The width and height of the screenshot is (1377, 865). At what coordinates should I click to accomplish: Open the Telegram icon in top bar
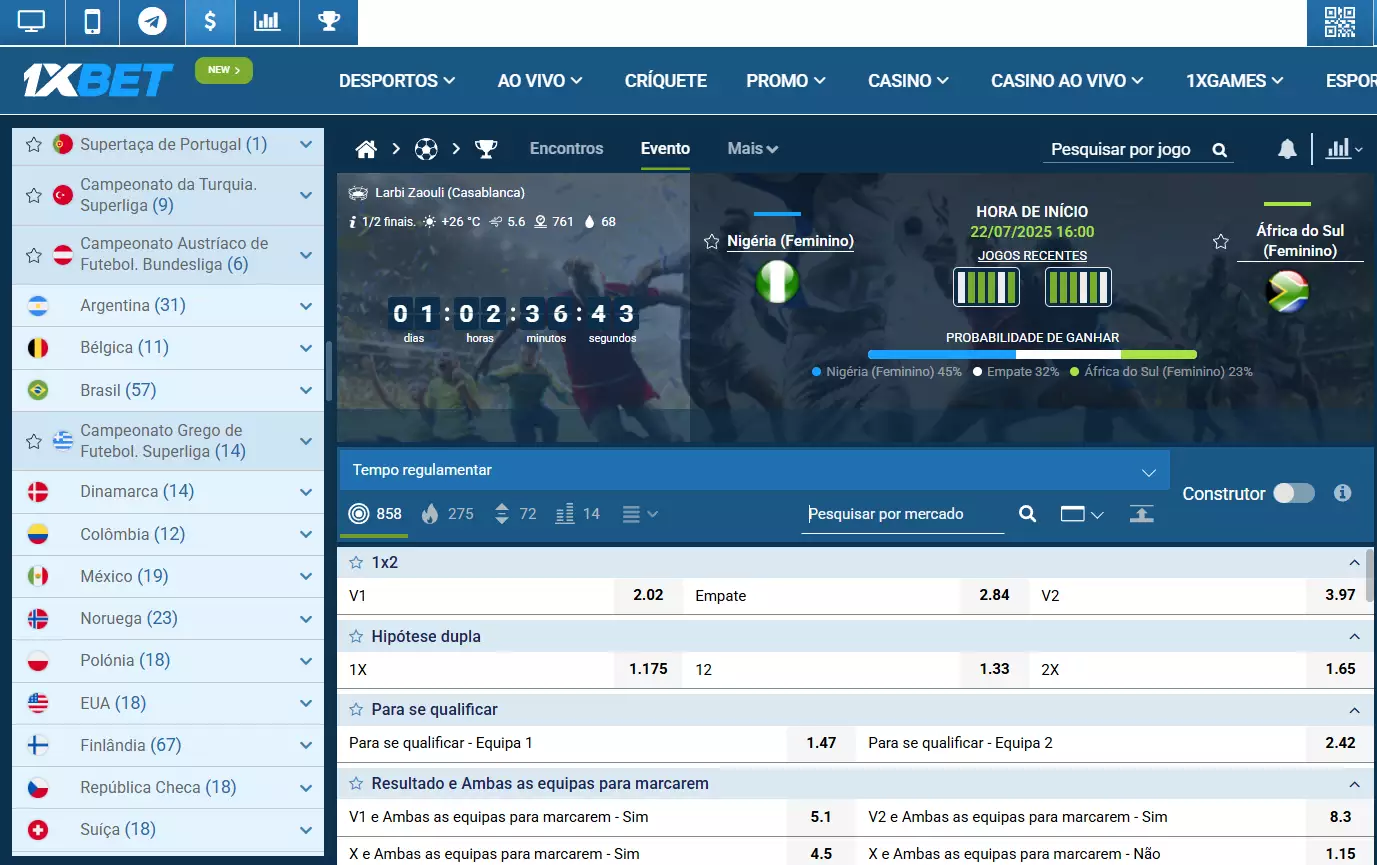point(152,22)
